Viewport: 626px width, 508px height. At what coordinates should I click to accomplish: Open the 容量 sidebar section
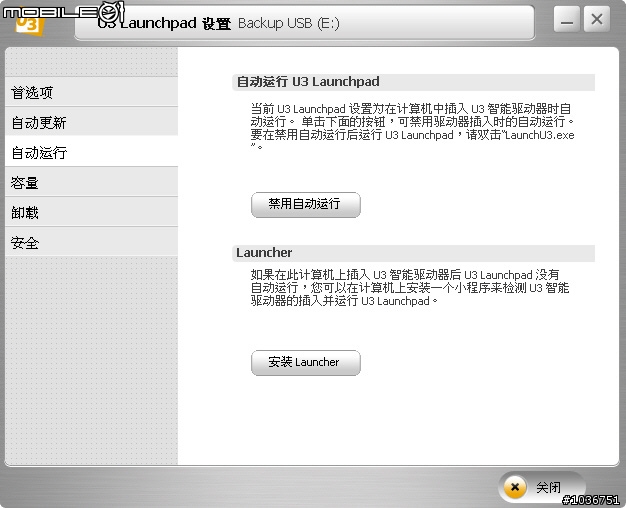click(91, 183)
